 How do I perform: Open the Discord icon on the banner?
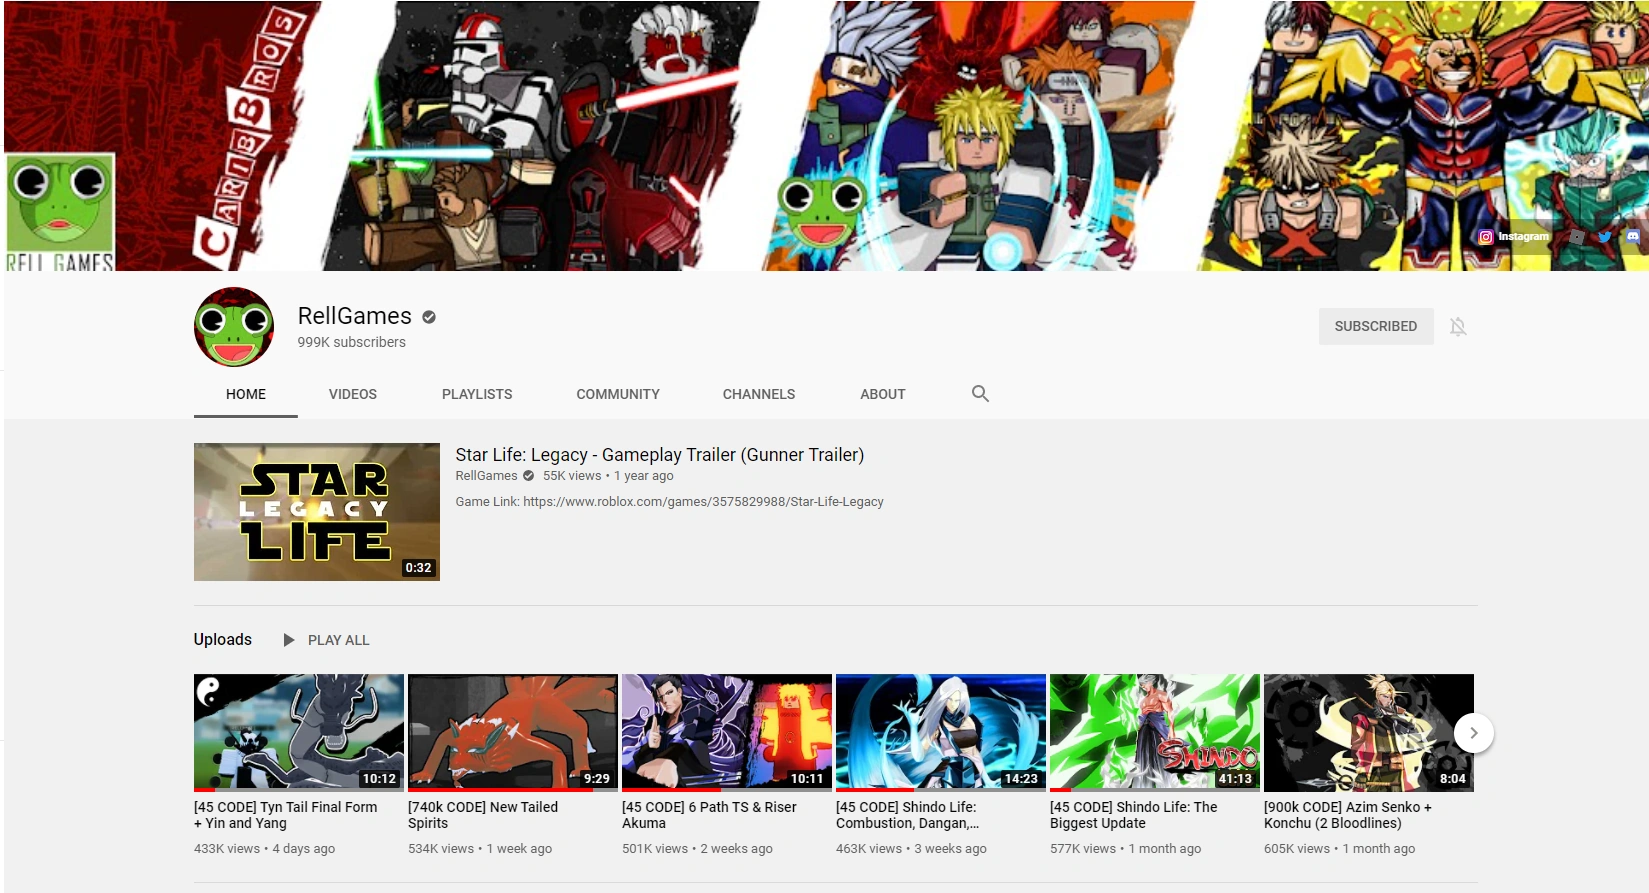coord(1633,237)
